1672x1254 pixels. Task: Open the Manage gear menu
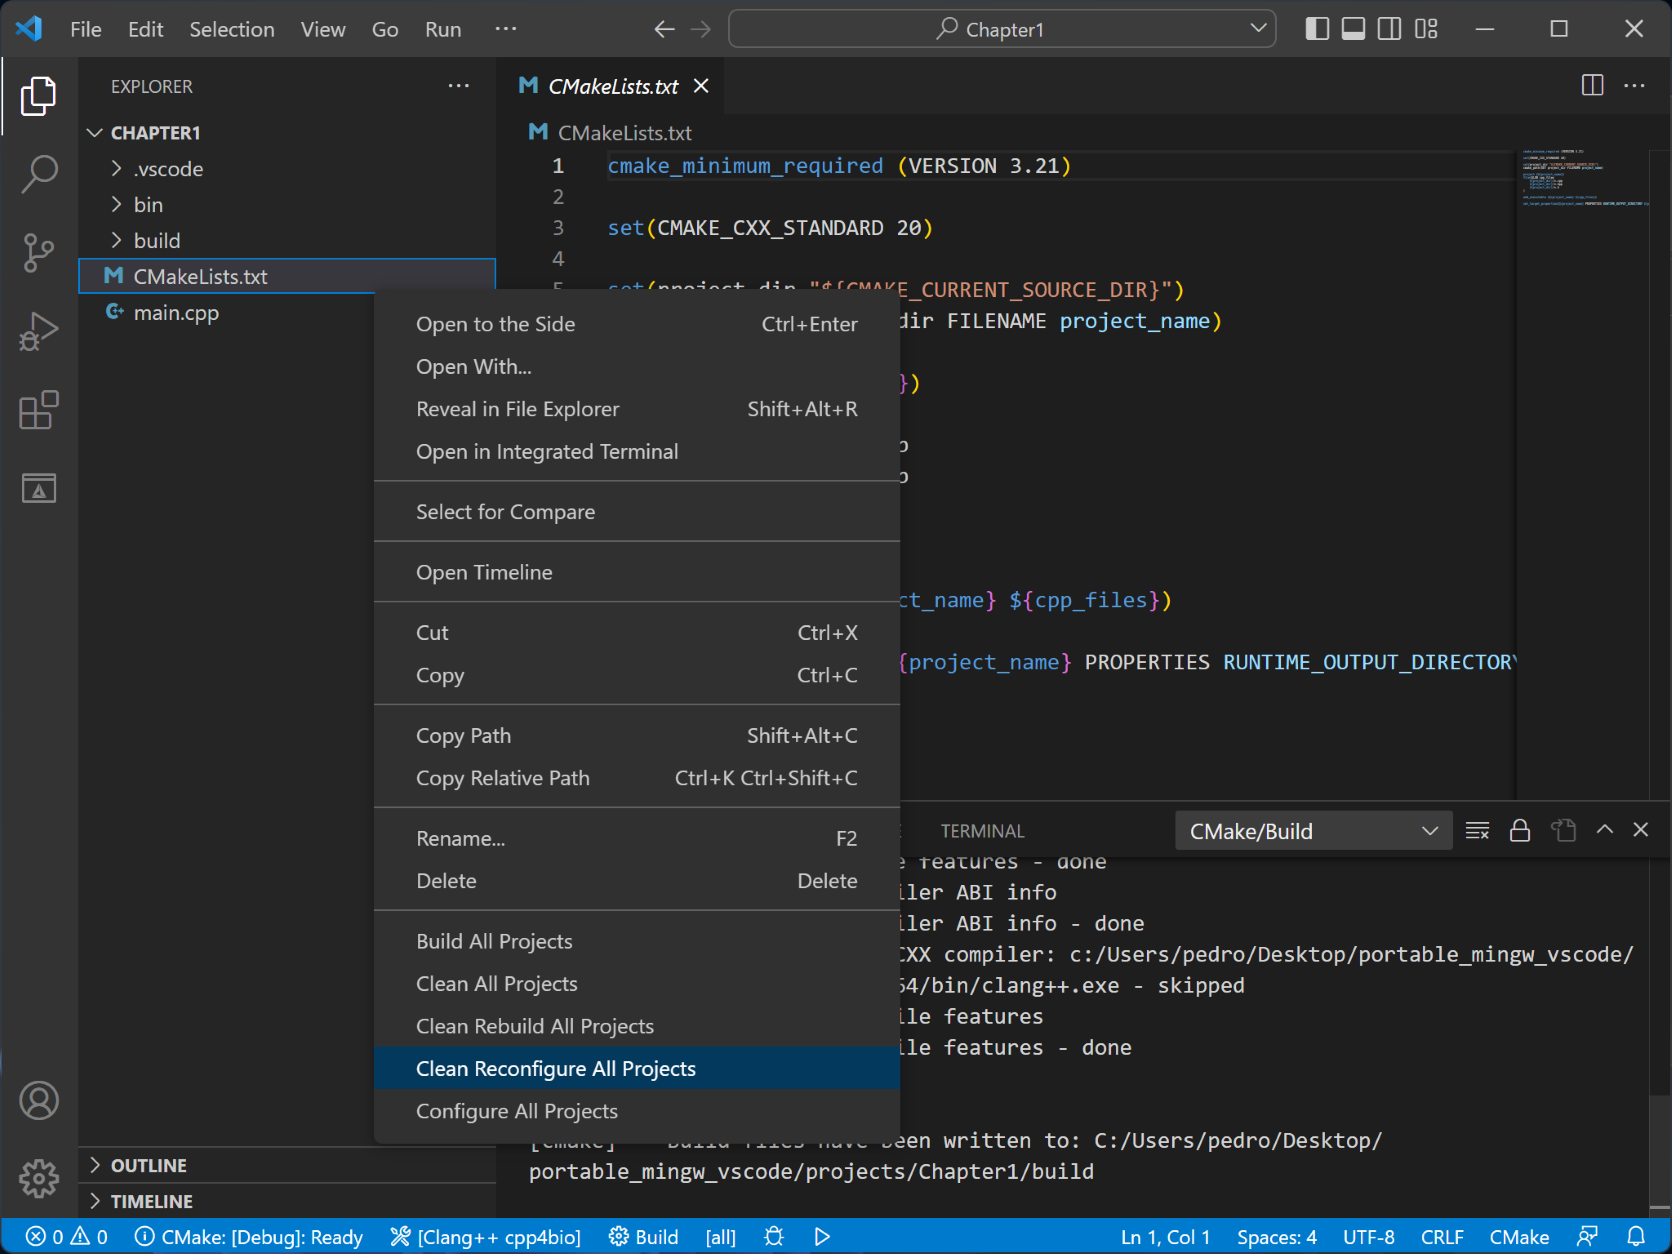pos(39,1178)
